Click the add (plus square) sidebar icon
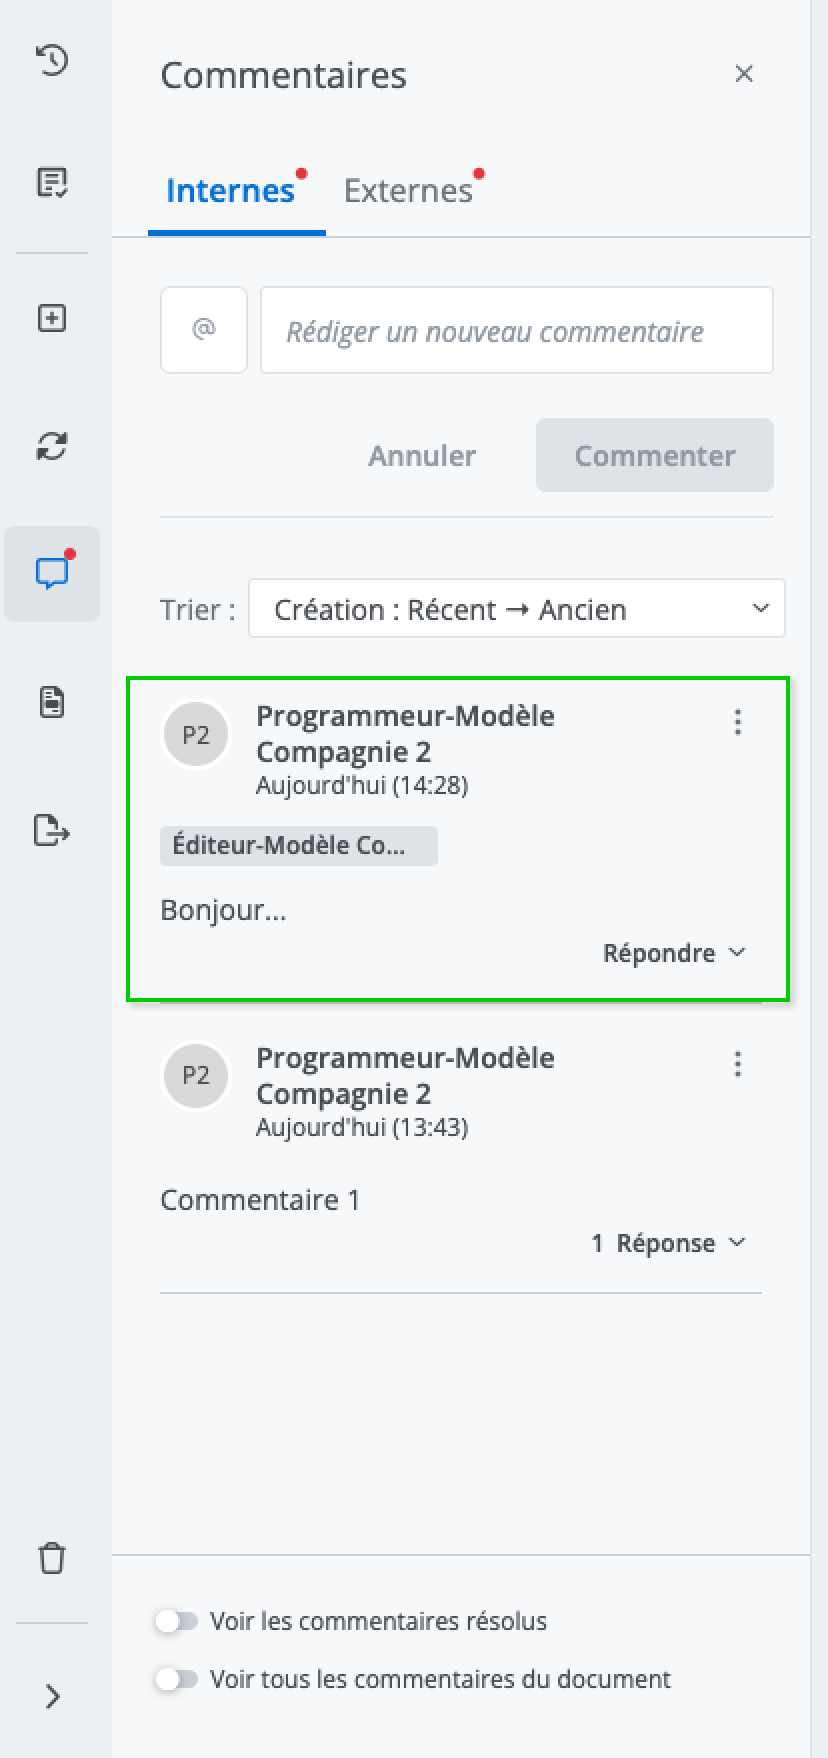The width and height of the screenshot is (828, 1758). coord(52,318)
